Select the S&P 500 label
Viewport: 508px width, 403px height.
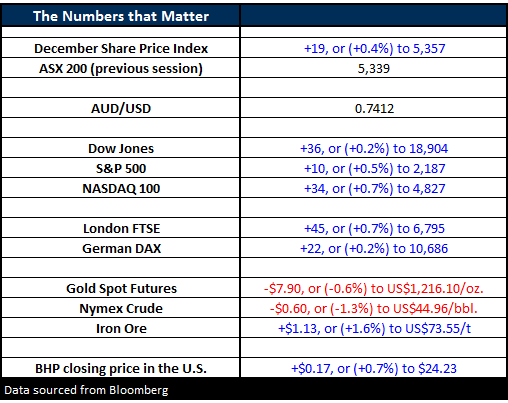[121, 169]
